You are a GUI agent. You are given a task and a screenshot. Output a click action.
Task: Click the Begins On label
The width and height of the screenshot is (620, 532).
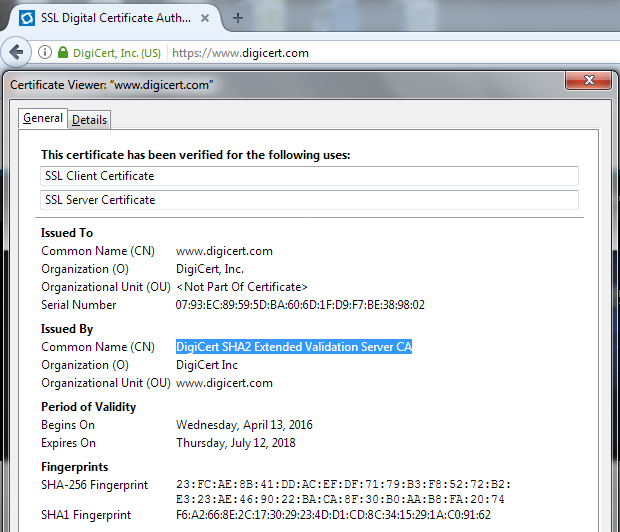pyautogui.click(x=68, y=425)
